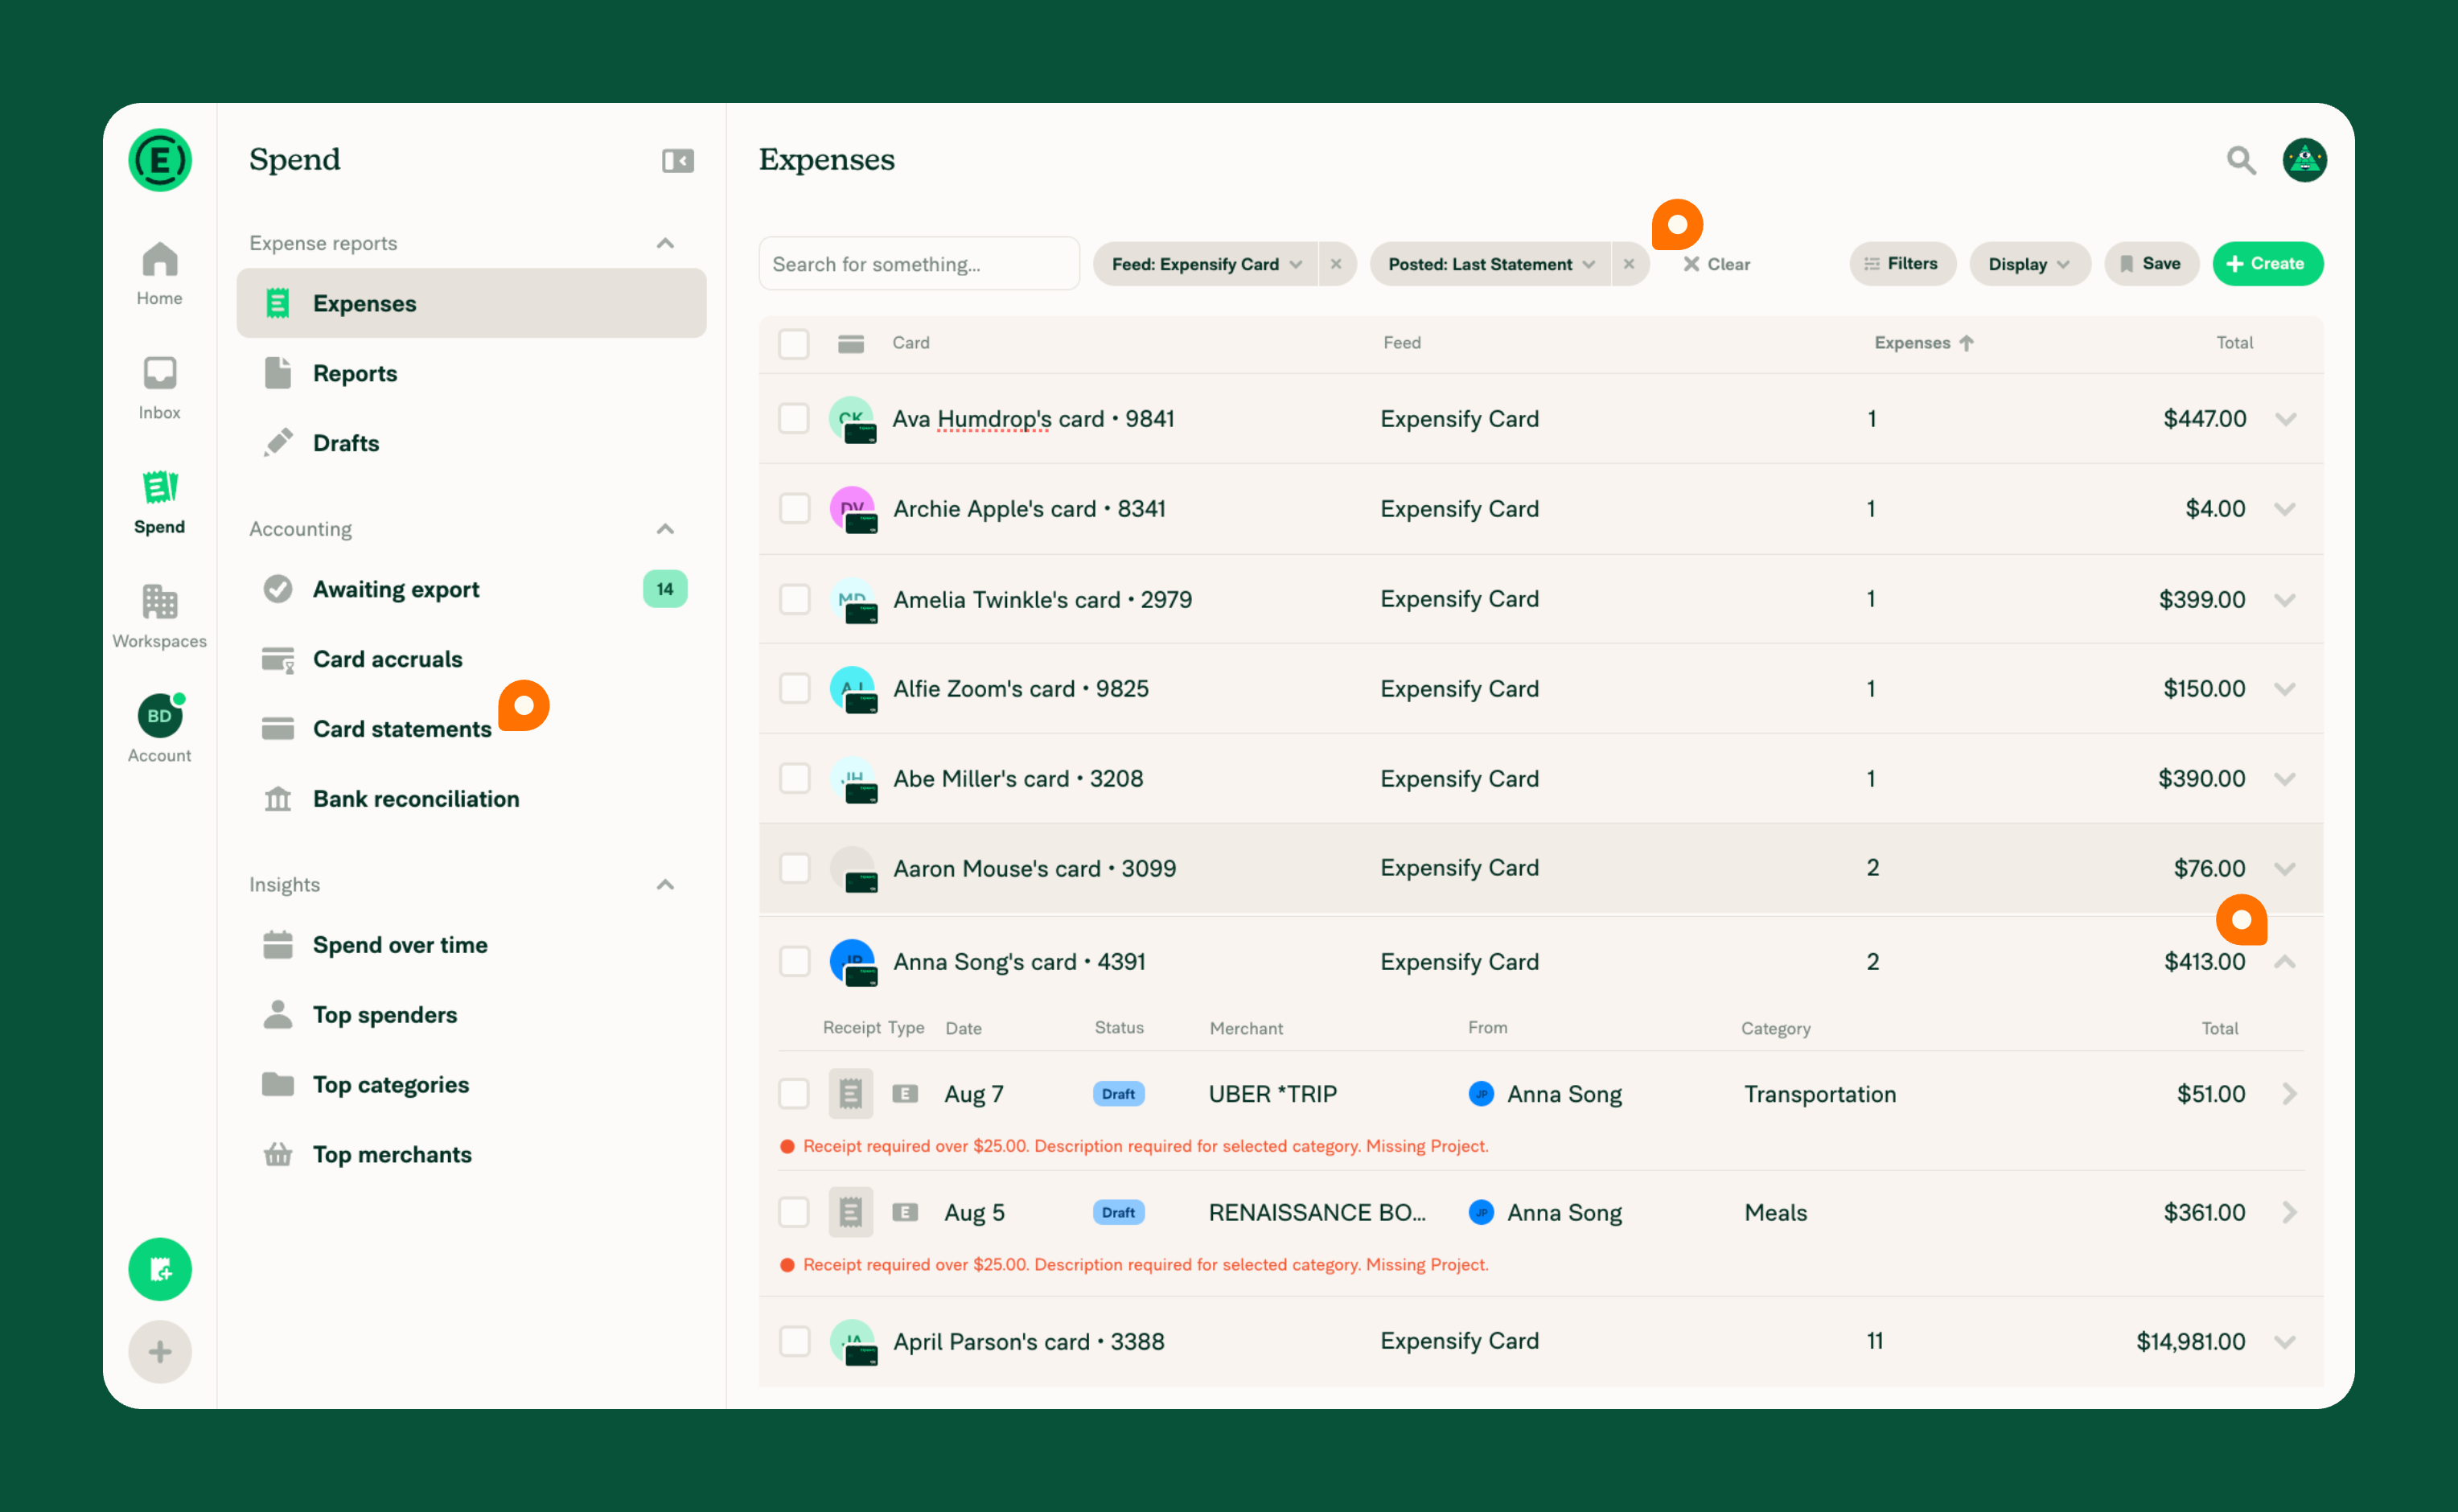Click the Search for something field

pyautogui.click(x=919, y=264)
